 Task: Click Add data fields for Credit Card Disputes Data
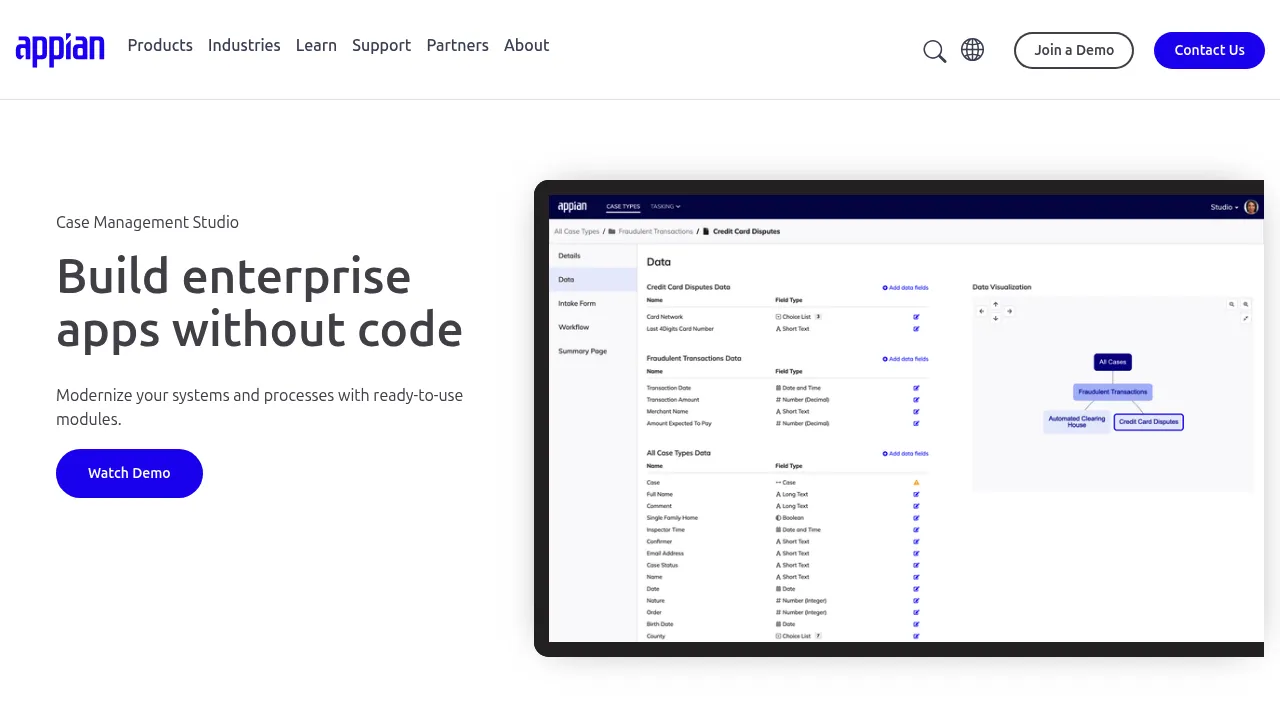click(x=905, y=288)
